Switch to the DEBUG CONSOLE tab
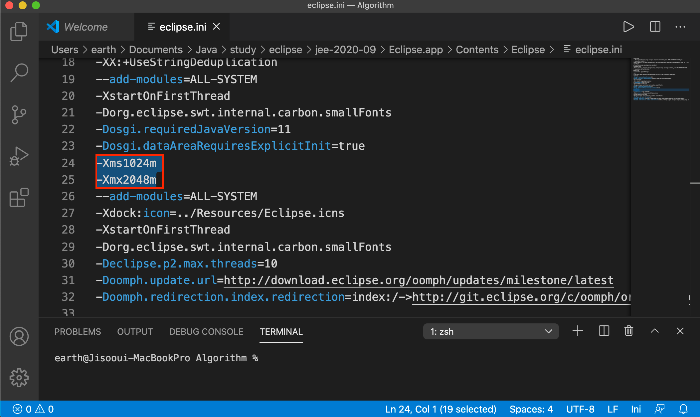The height and width of the screenshot is (417, 700). [206, 332]
